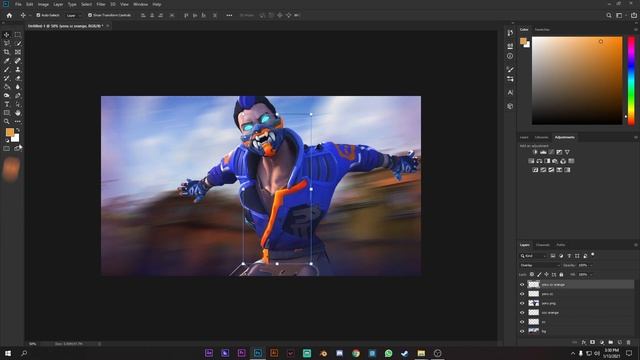Toggle the Auto-Select checkbox
This screenshot has width=640, height=360.
point(38,15)
